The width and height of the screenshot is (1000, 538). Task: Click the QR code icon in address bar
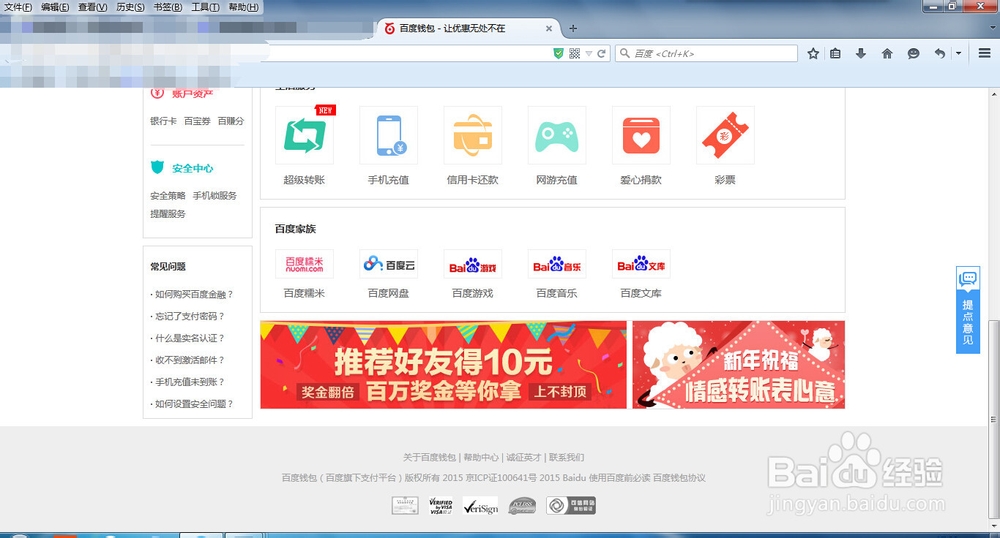[x=575, y=54]
